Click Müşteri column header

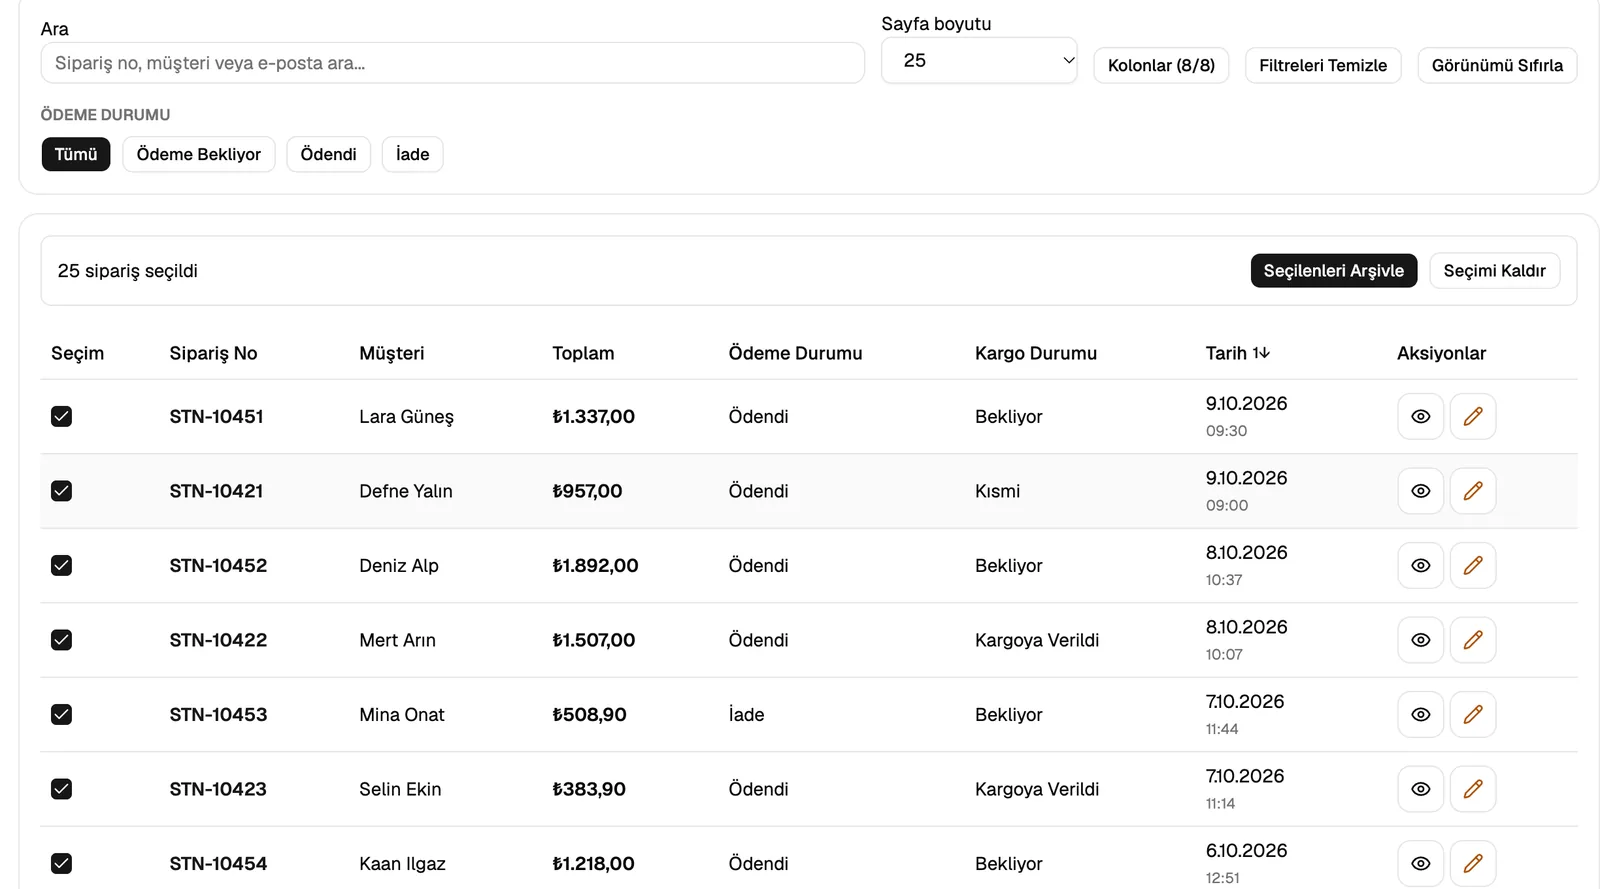[x=391, y=353]
